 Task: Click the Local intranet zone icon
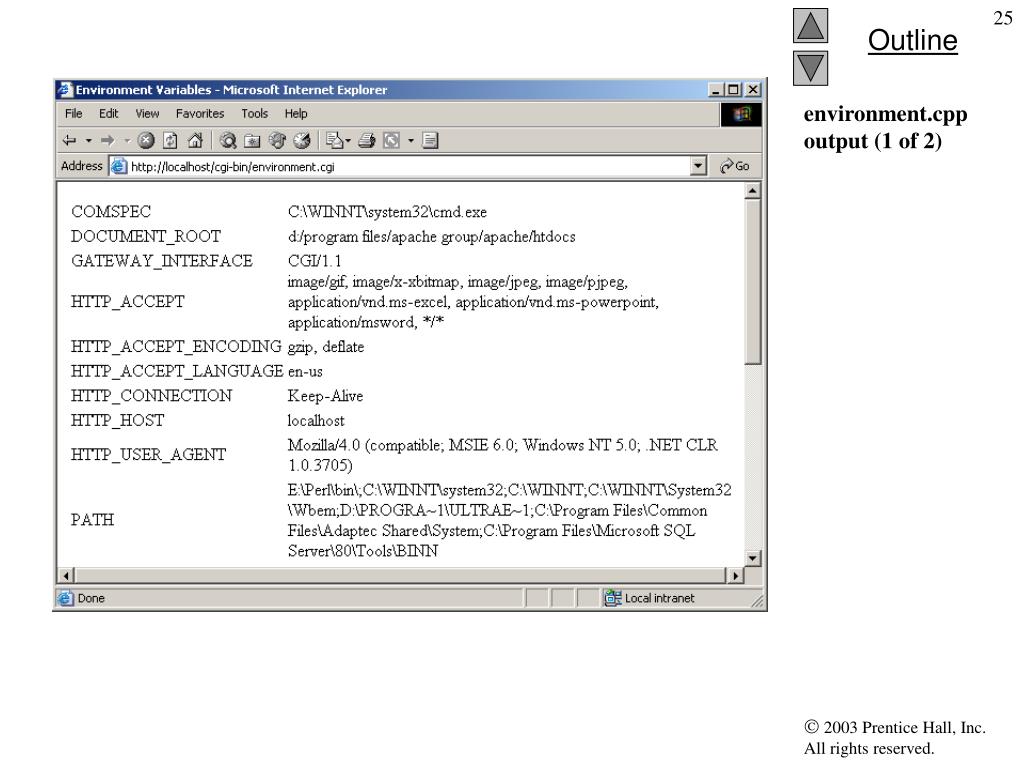click(x=613, y=598)
